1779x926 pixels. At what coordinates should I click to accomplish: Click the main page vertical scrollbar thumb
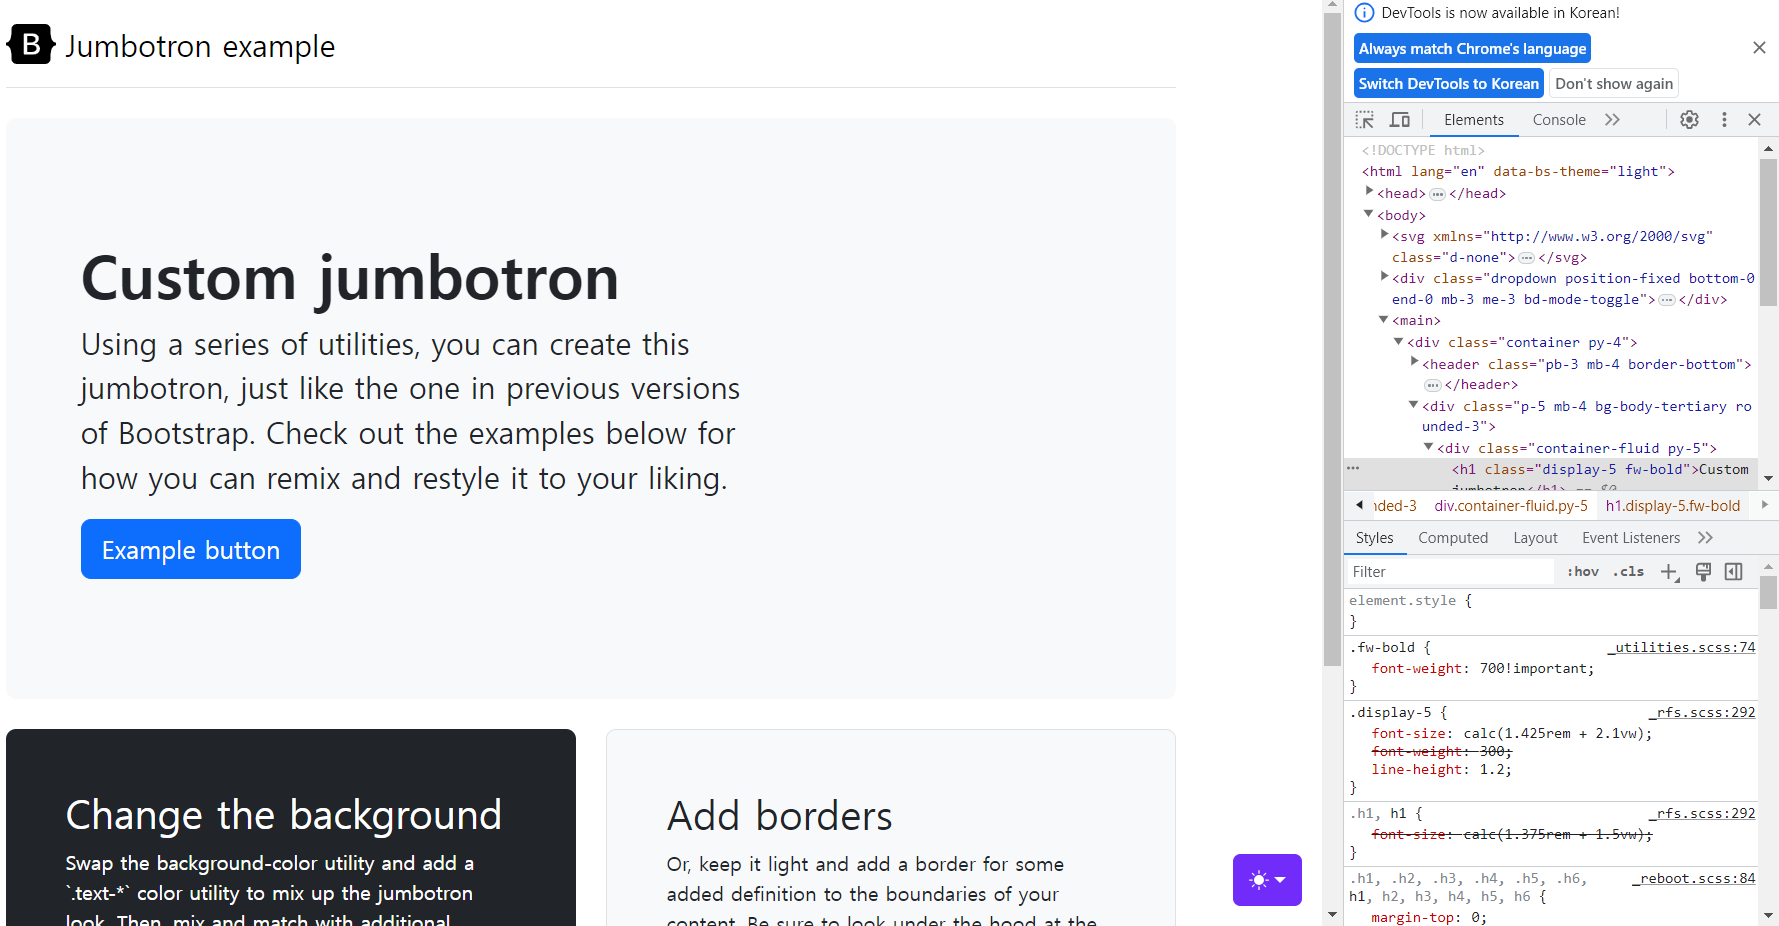coord(1332,340)
